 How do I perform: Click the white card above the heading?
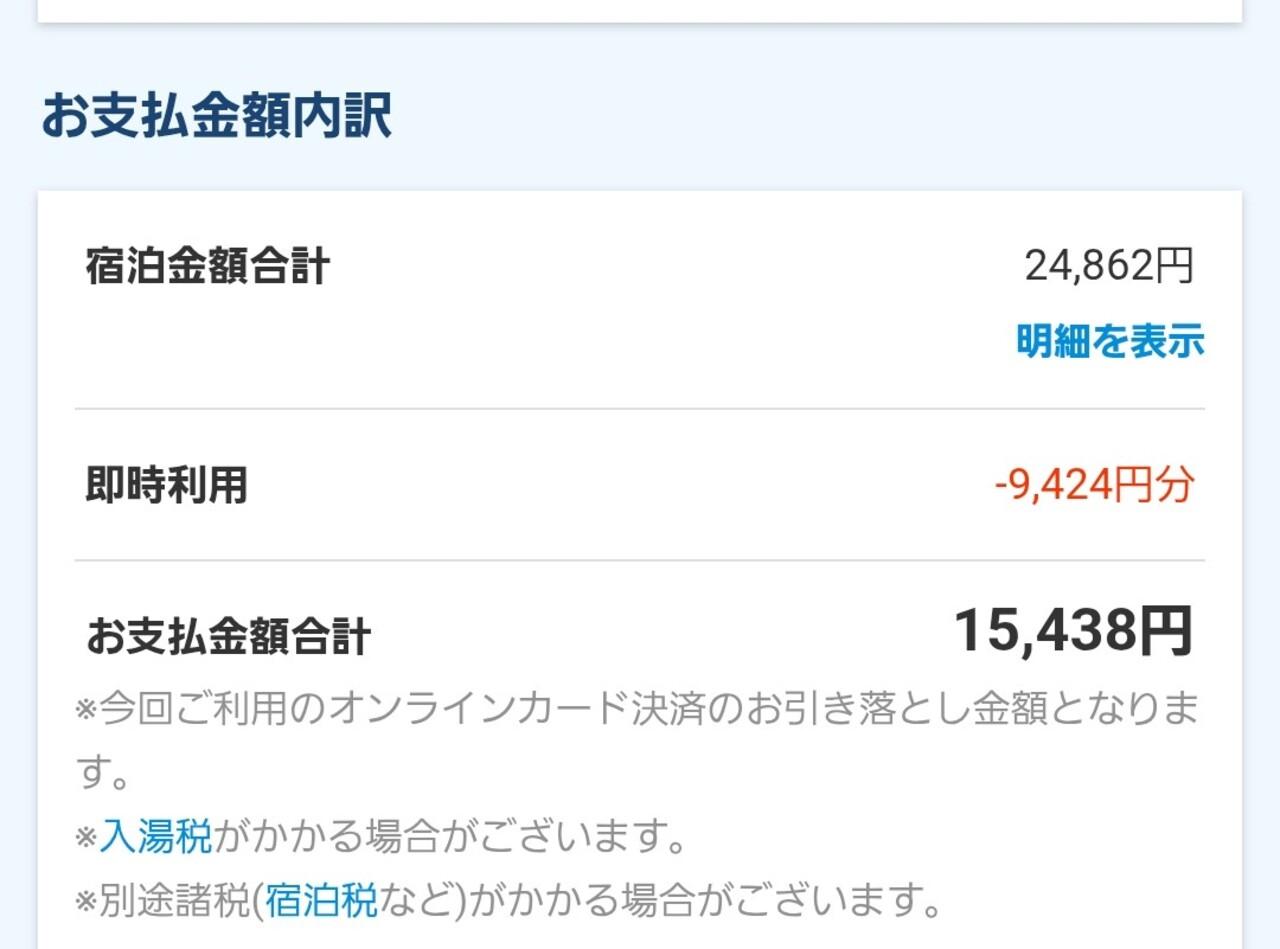coord(640,10)
